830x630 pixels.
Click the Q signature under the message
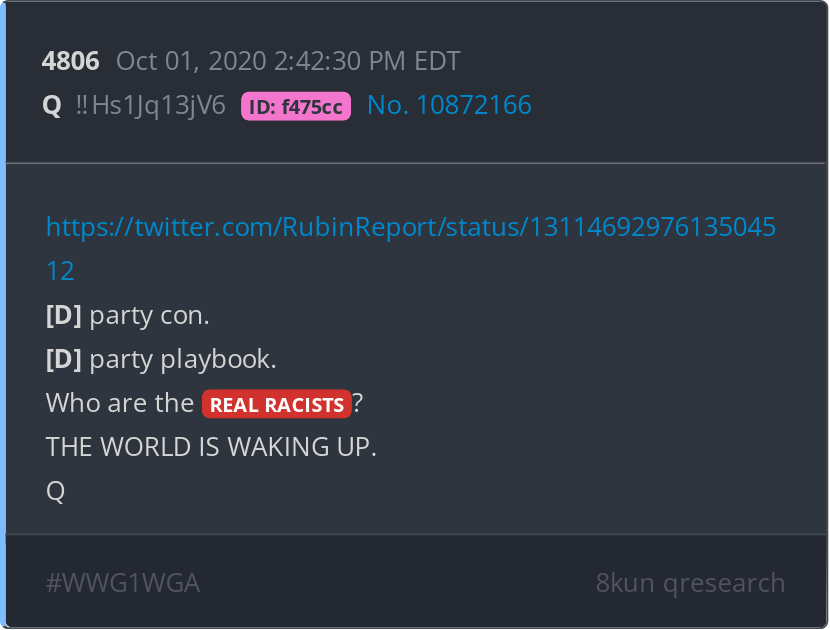coord(56,492)
